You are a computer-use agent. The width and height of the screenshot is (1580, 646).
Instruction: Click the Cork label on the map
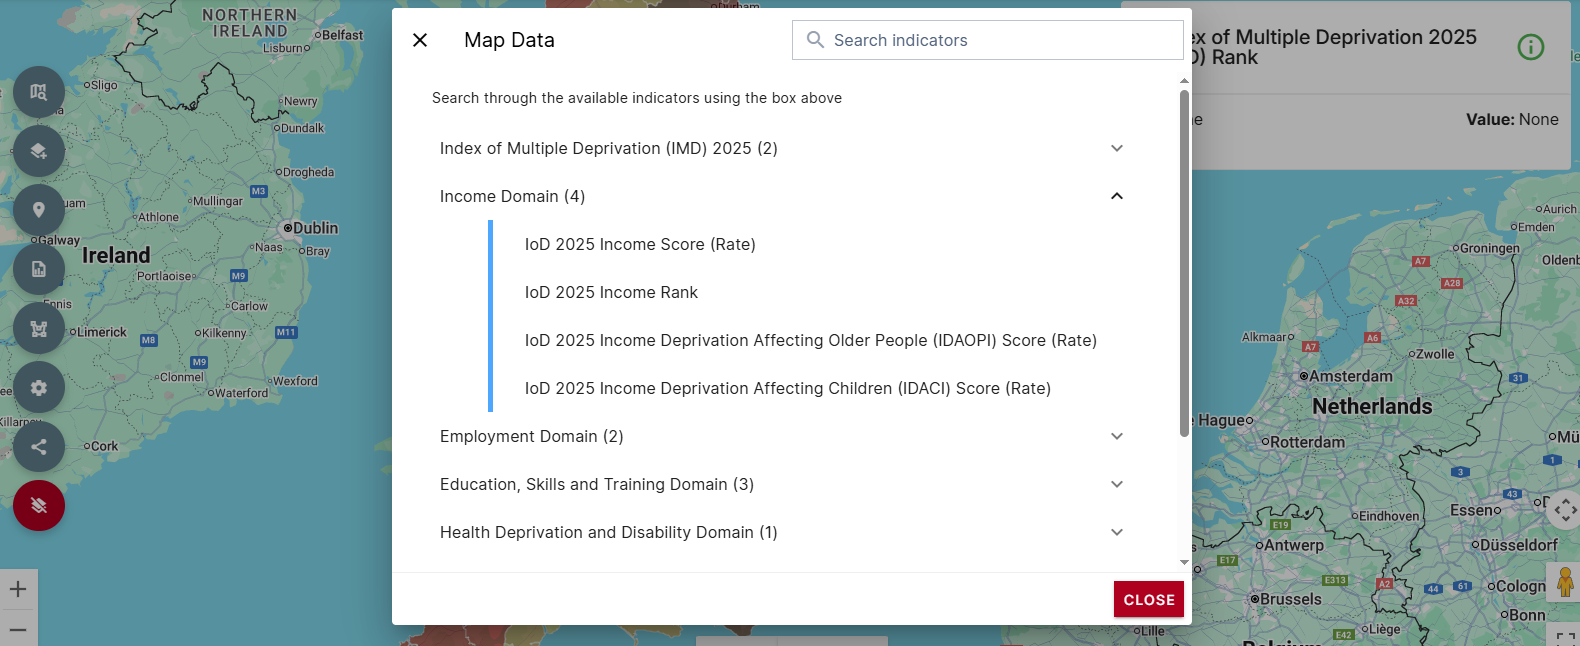click(104, 446)
